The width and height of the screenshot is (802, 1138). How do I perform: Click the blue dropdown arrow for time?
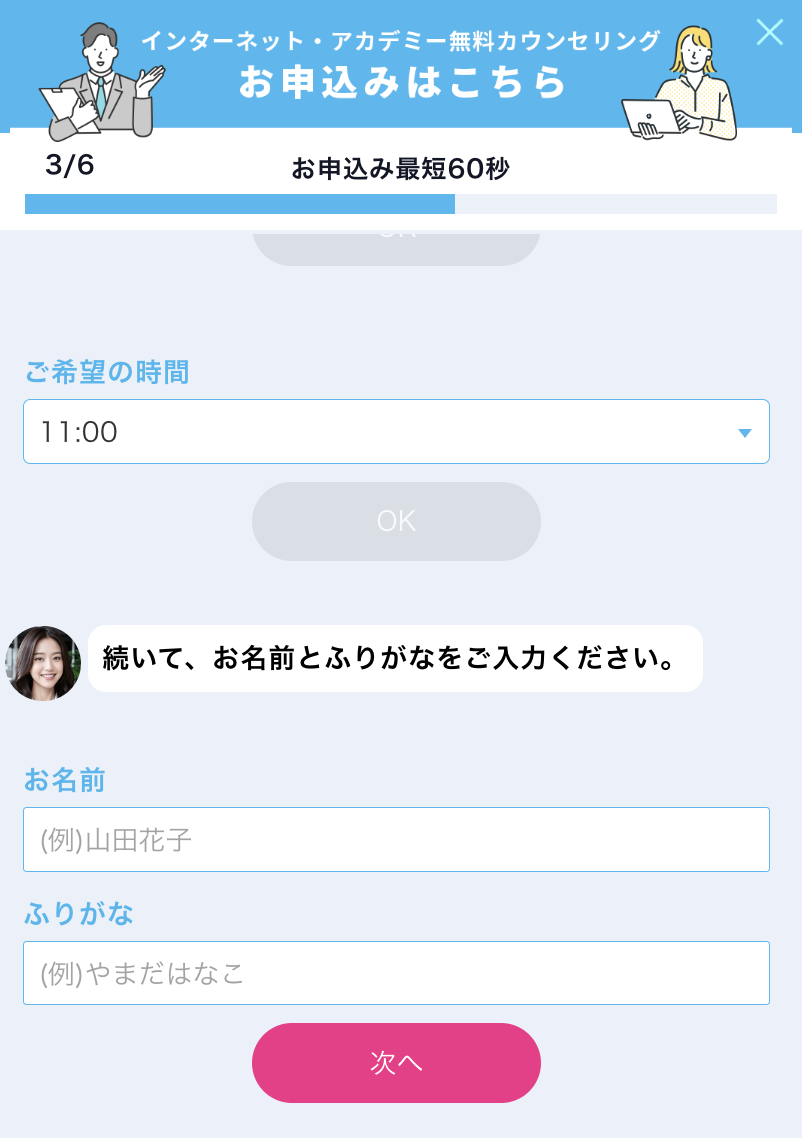pyautogui.click(x=744, y=433)
